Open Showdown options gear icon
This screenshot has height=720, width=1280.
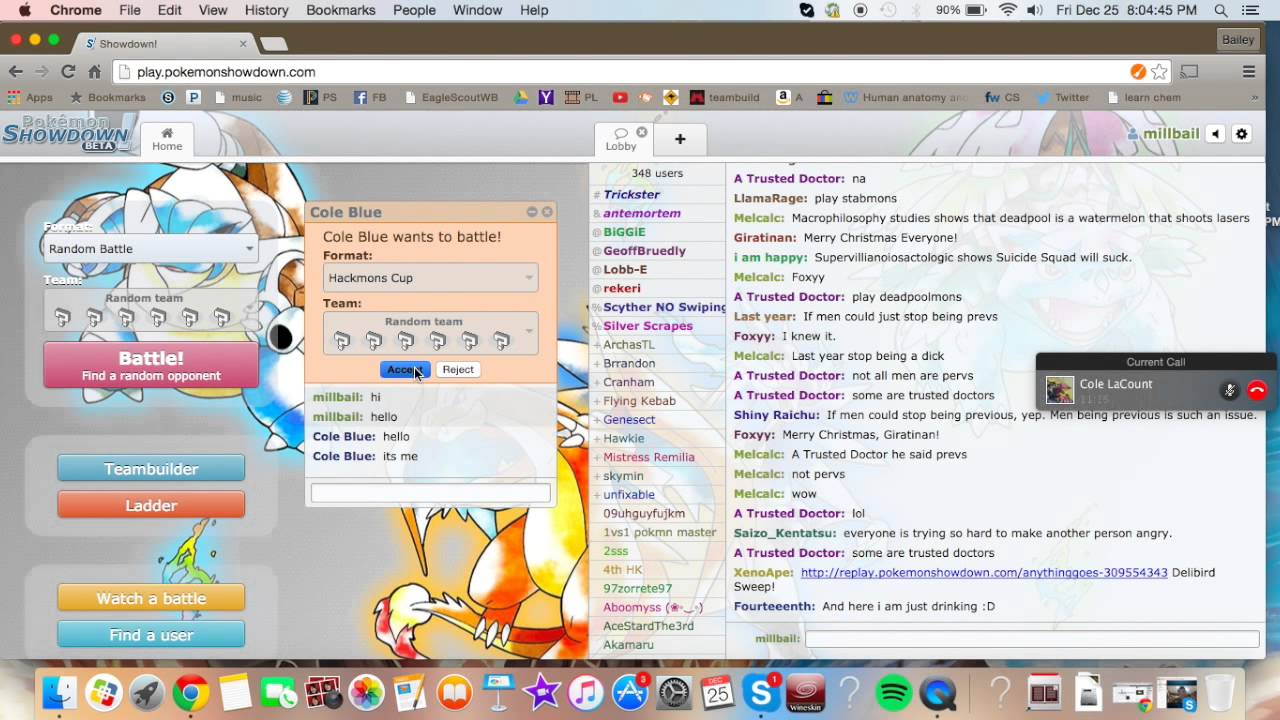(1242, 134)
